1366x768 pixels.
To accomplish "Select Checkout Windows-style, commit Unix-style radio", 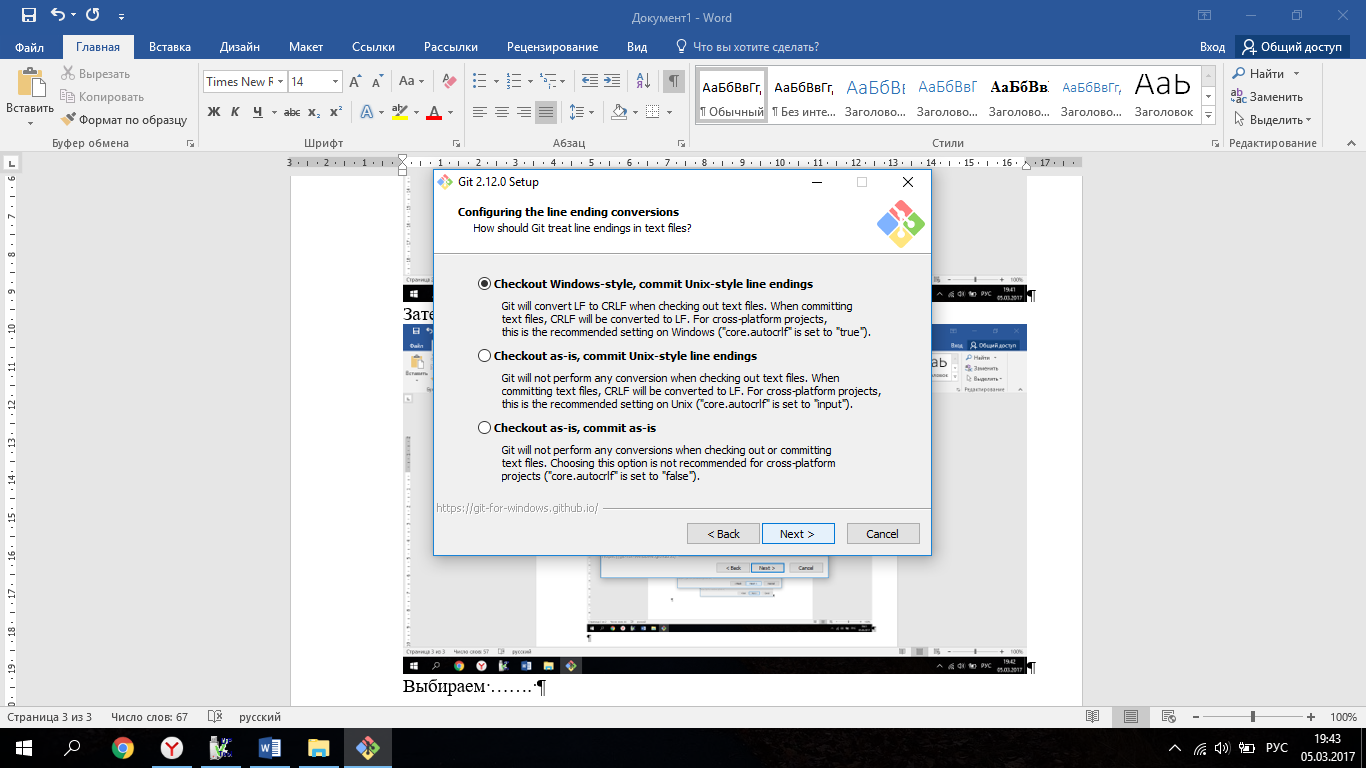I will 485,284.
